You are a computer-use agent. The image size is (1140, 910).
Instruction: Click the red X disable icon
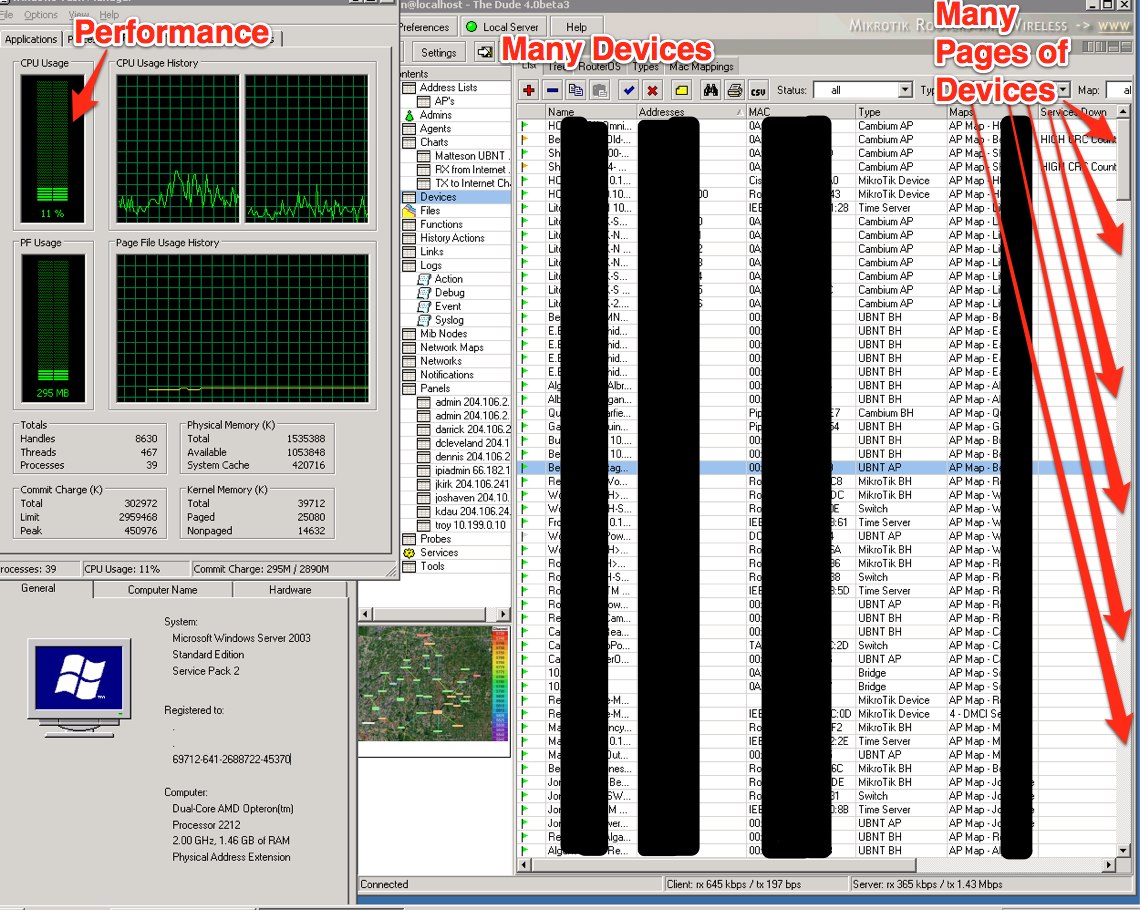tap(653, 90)
